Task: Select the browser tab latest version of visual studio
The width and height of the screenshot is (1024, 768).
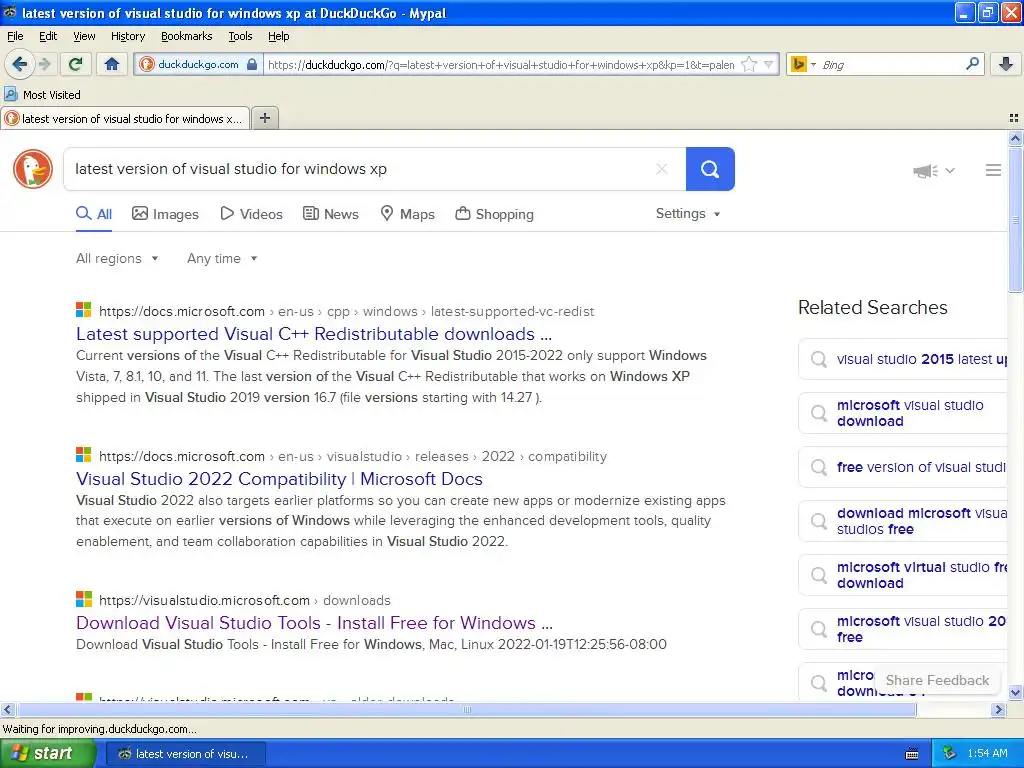Action: coord(125,119)
